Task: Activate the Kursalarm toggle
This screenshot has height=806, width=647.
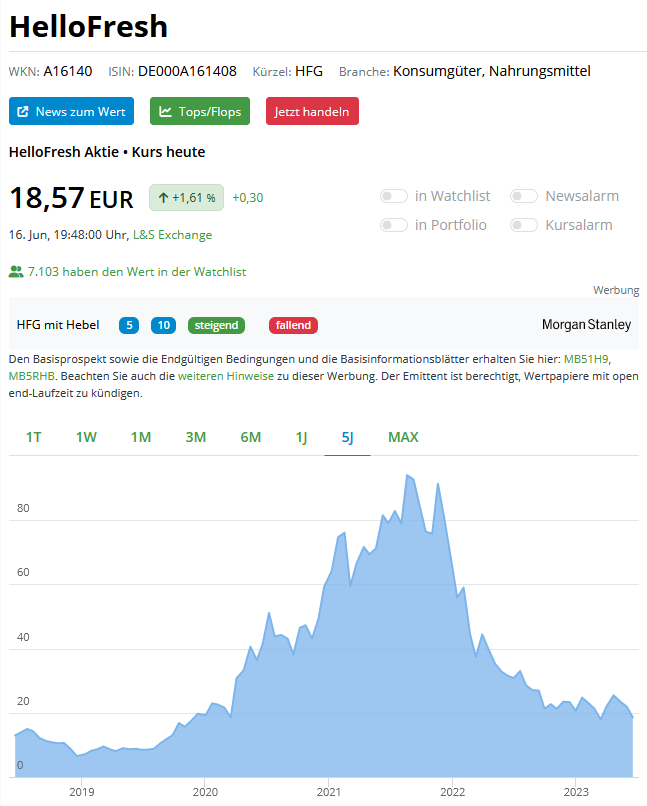Action: click(x=523, y=225)
